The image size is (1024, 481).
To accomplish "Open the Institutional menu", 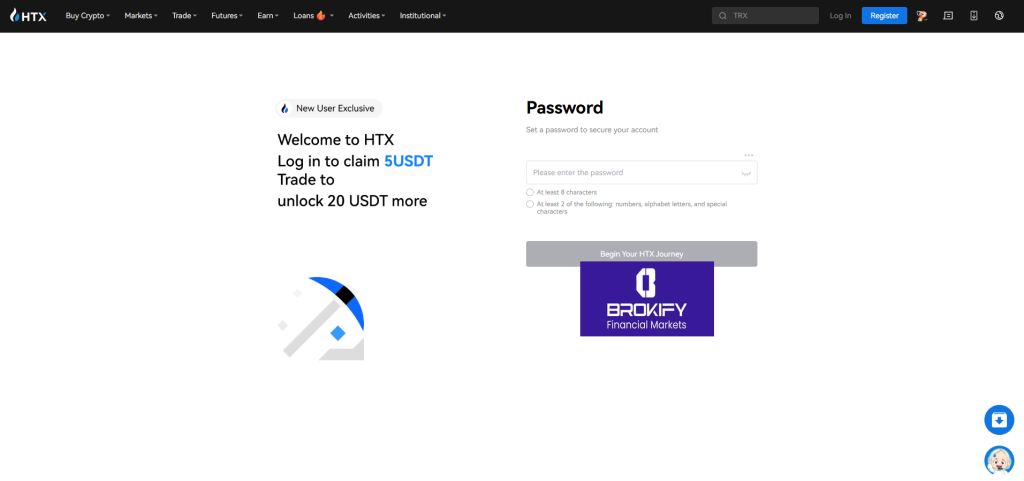I will (x=422, y=16).
